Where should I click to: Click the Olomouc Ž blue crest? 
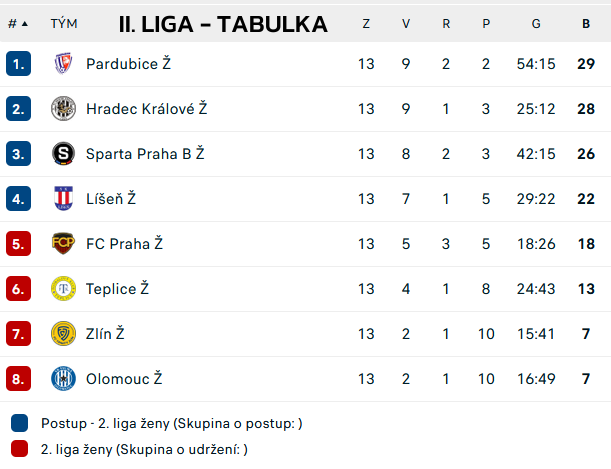coord(63,379)
